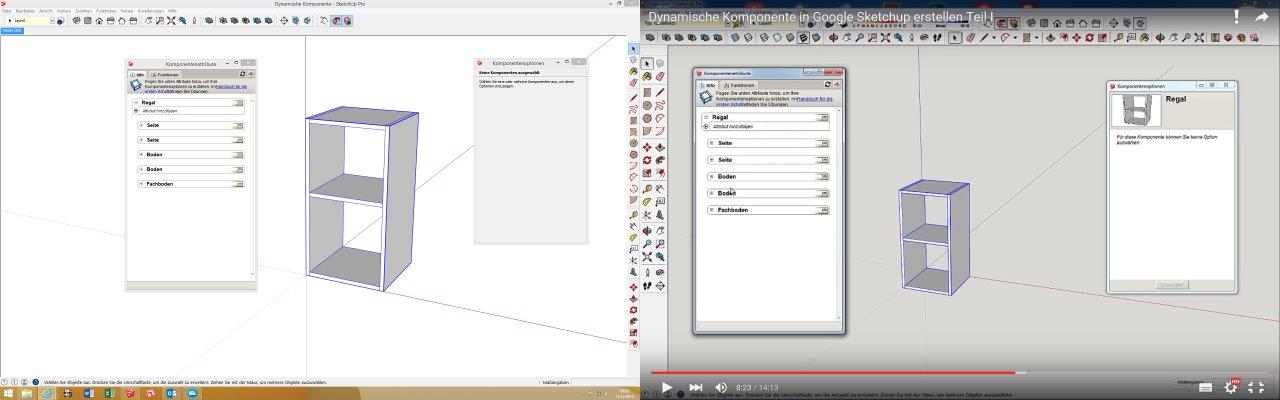Image resolution: width=1280 pixels, height=400 pixels.
Task: Enter fullscreen video mode
Action: [x=1257, y=387]
